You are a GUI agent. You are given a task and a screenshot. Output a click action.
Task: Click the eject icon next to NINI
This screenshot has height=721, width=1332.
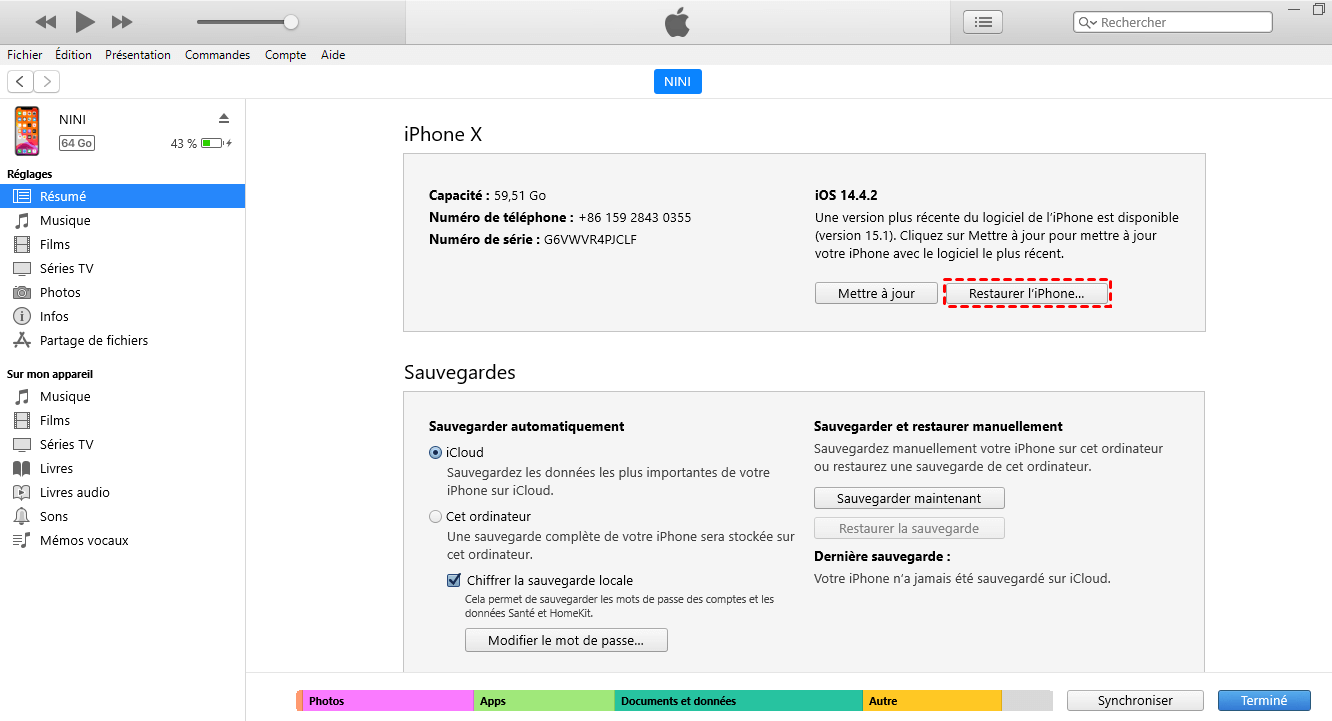point(224,118)
